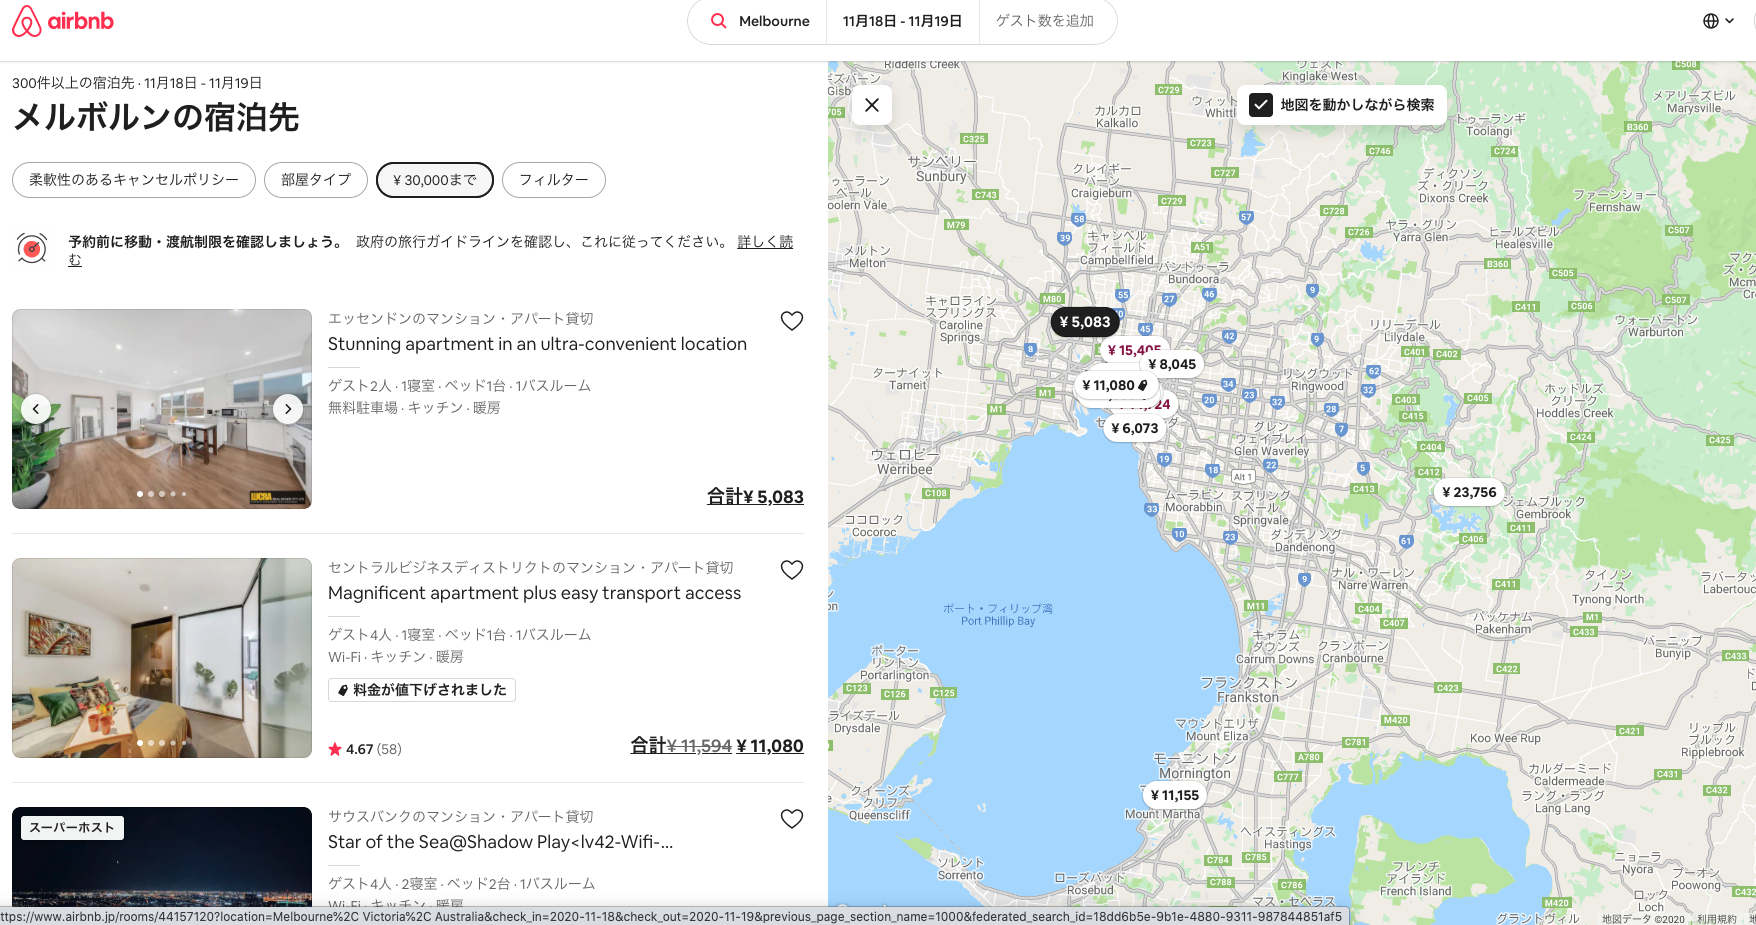Show next photo of Stunning apartment

[x=288, y=408]
